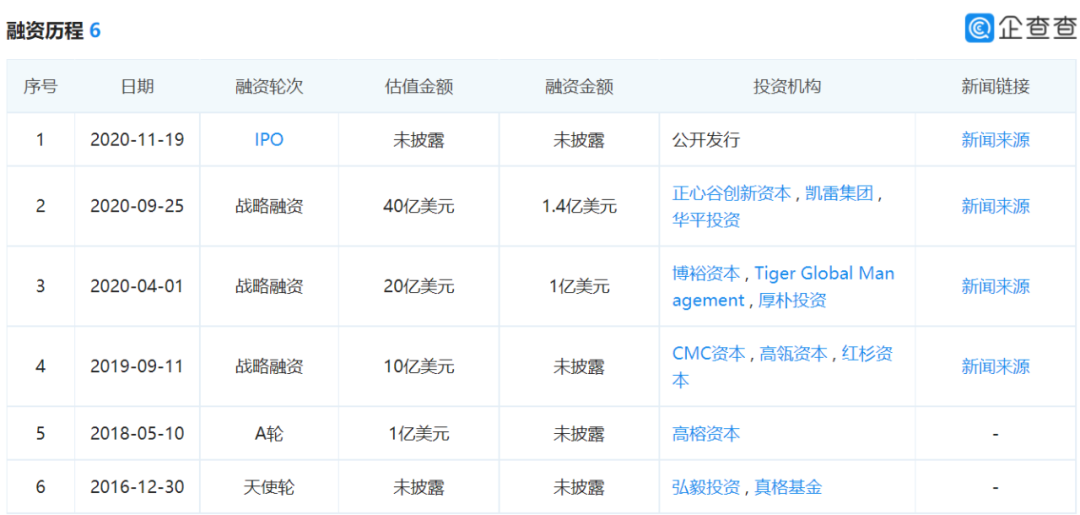Viewport: 1080px width, 515px height.
Task: Click the 投资机构 column header
Action: tap(787, 87)
